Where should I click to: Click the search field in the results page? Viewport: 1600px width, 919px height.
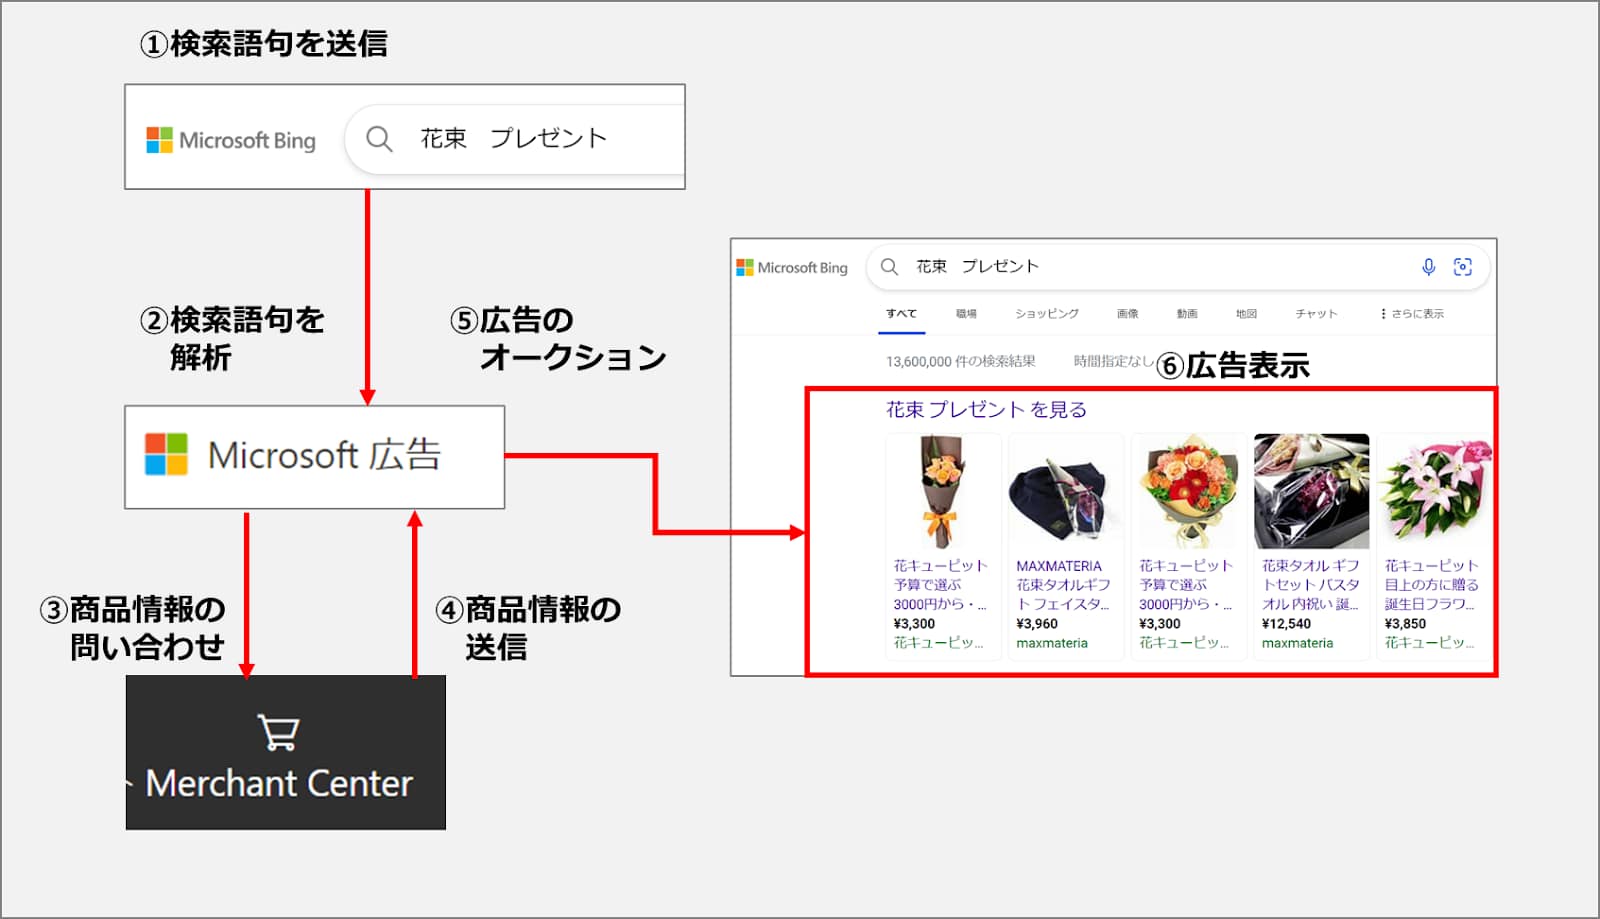pos(1150,267)
